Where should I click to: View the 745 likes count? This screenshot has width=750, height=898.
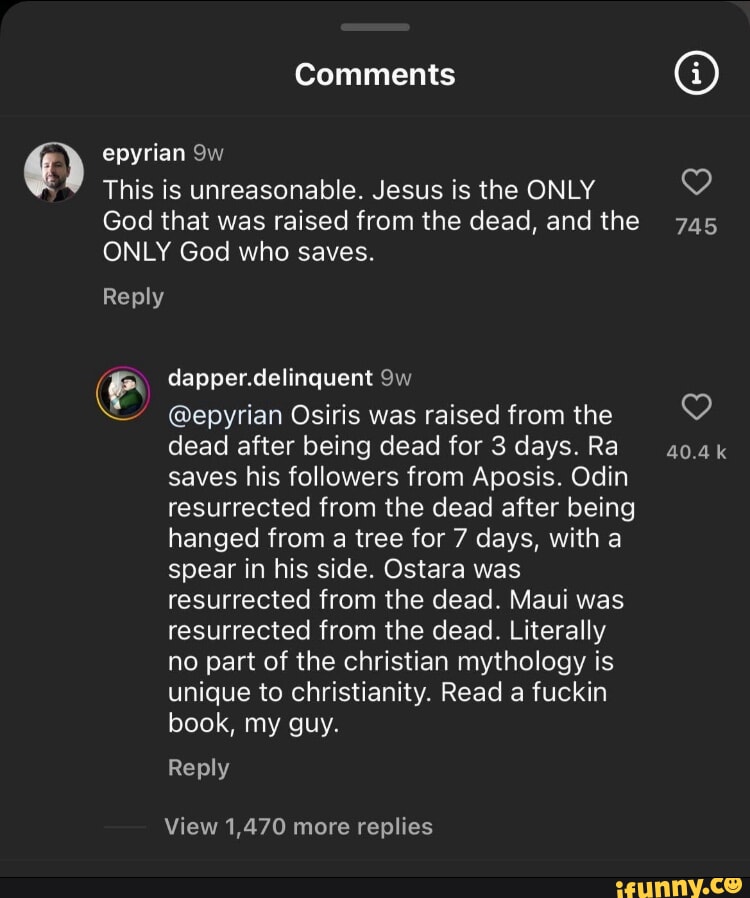pyautogui.click(x=695, y=227)
